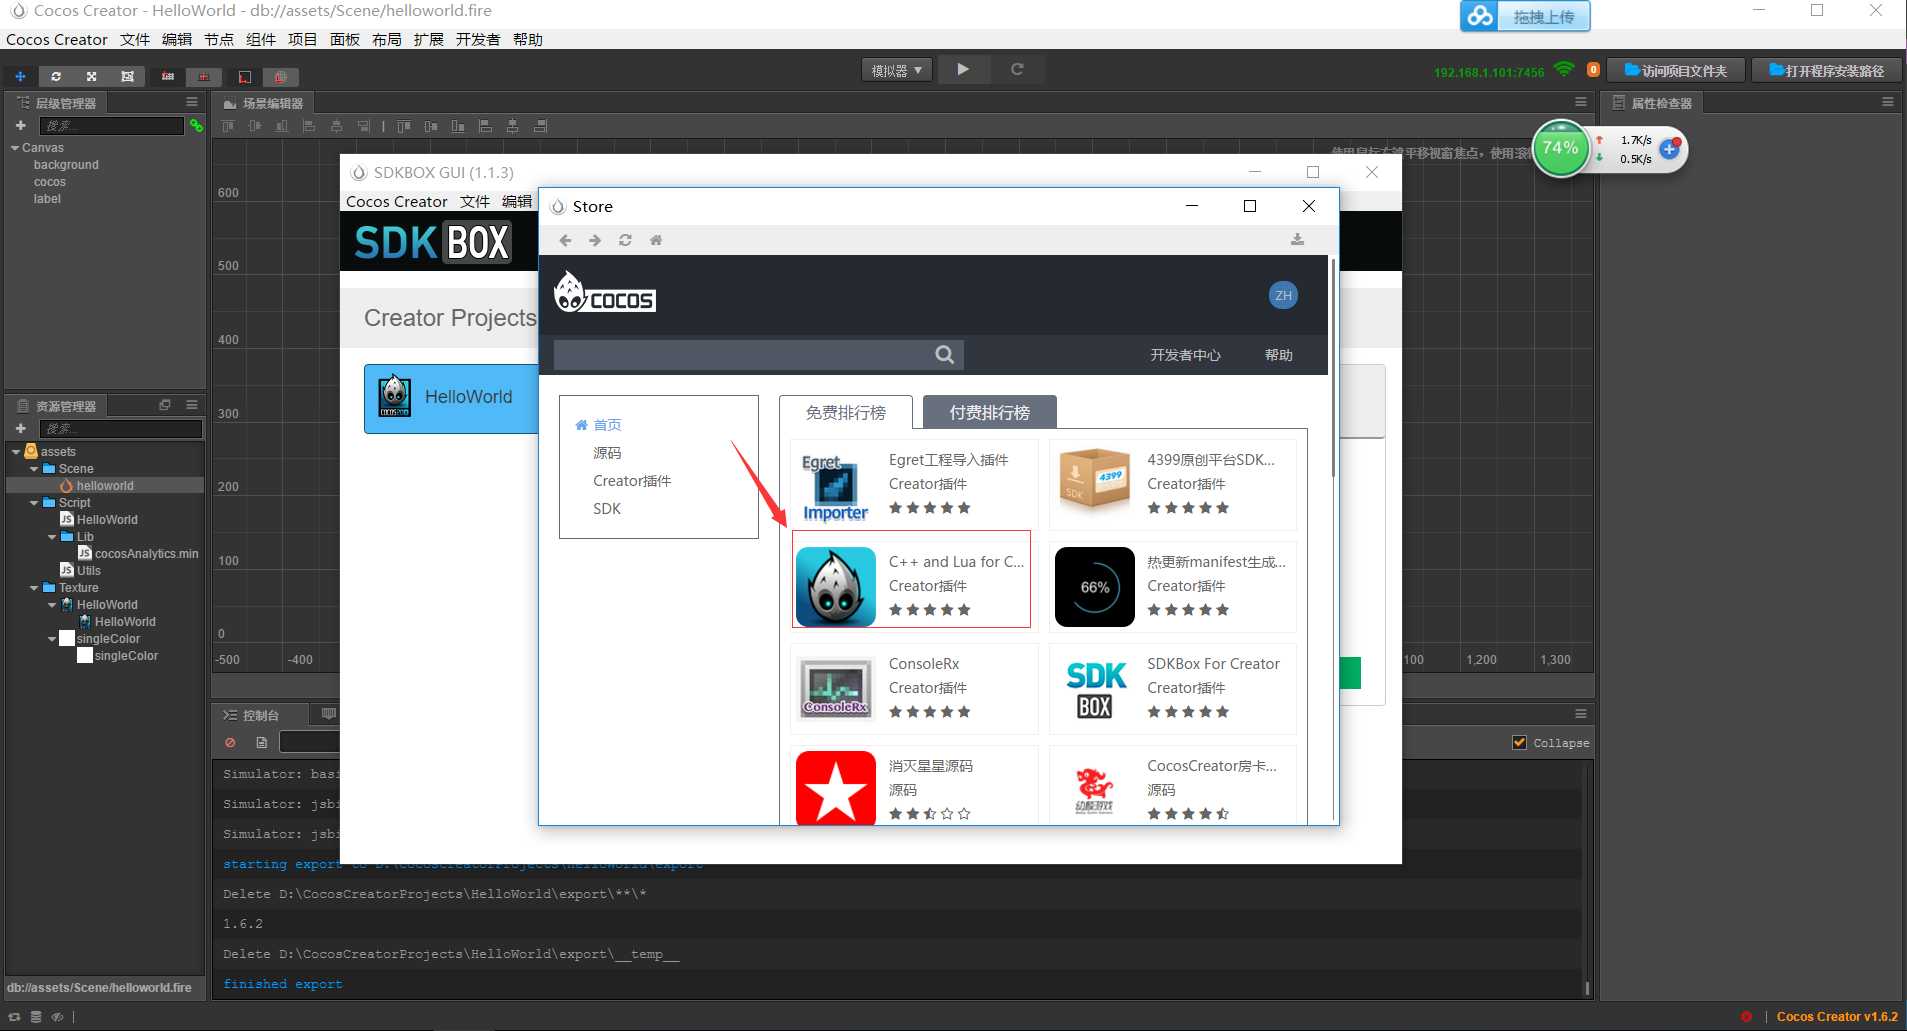Click 开发者中心 link in Store

coord(1185,355)
